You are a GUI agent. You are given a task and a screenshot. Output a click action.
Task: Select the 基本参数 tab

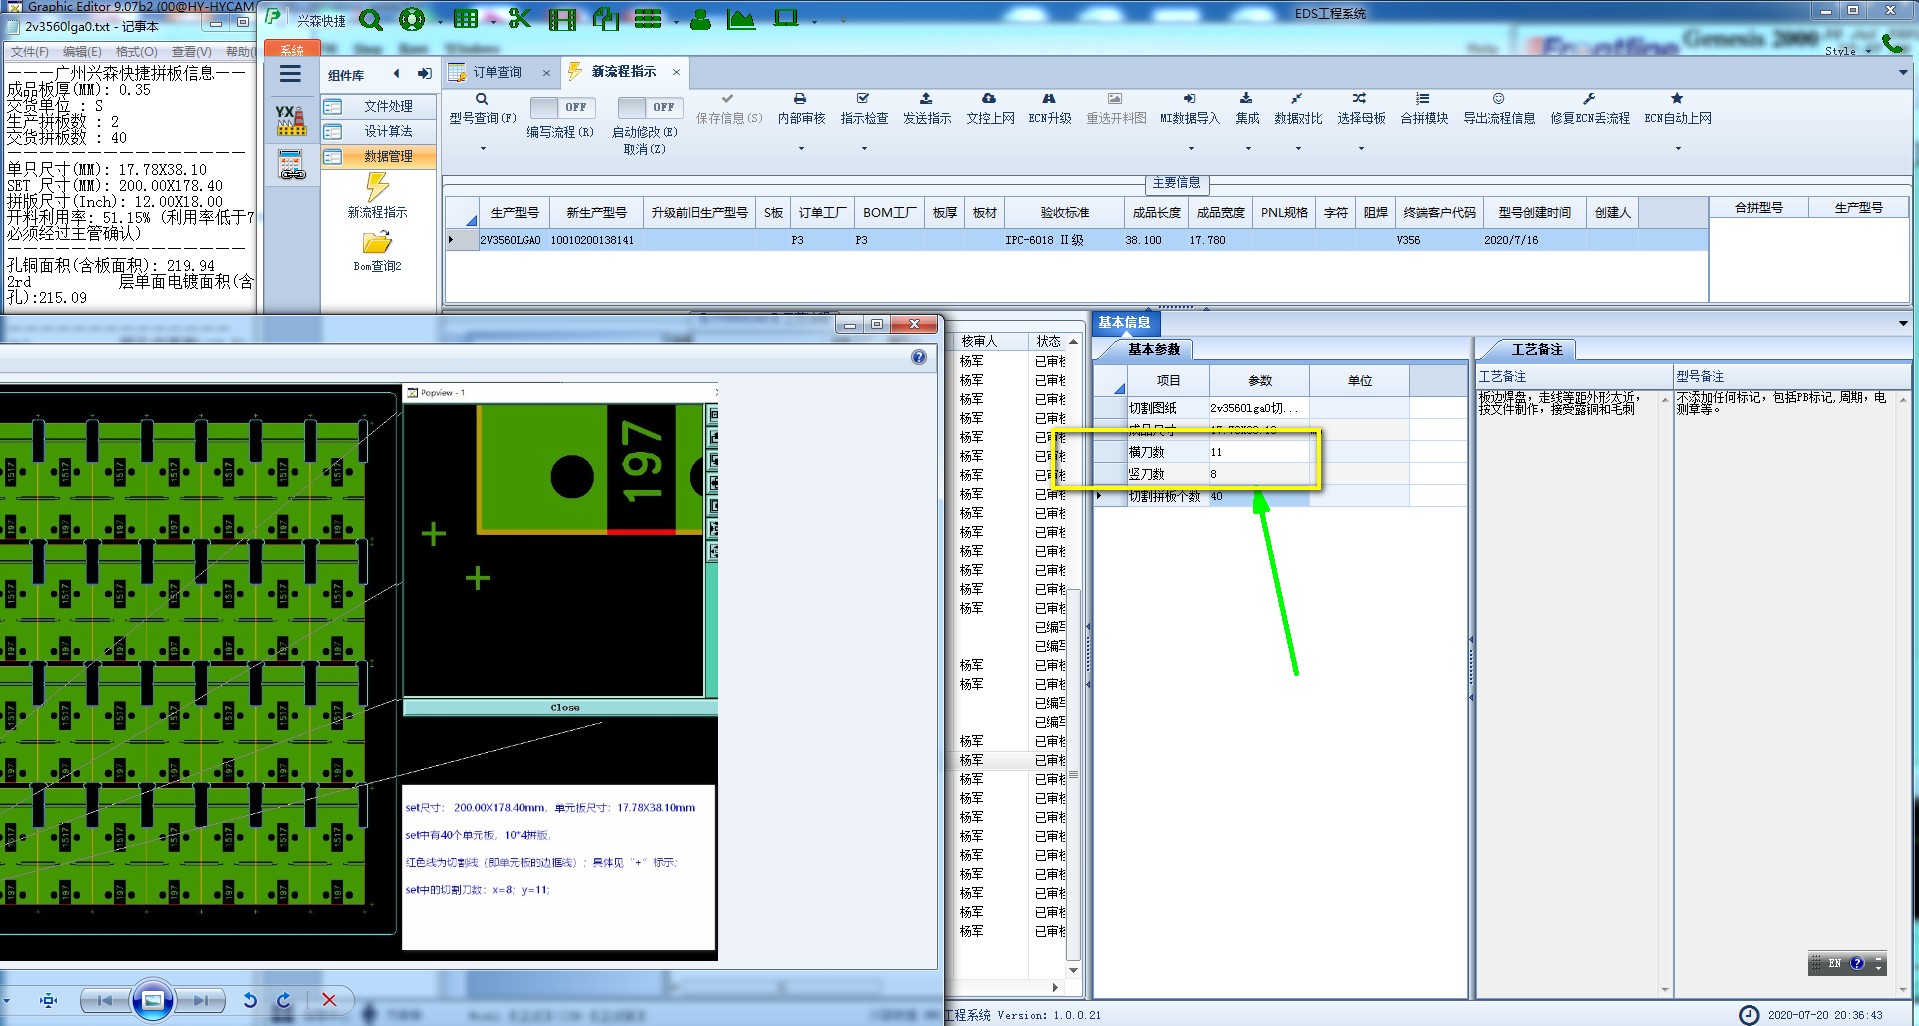(x=1154, y=349)
